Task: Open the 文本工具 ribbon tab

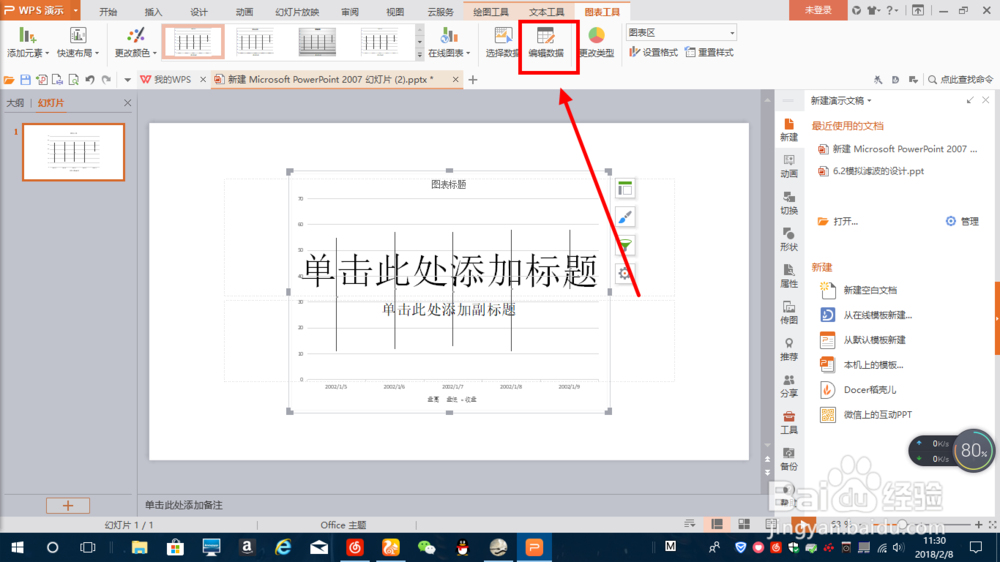Action: [x=547, y=11]
